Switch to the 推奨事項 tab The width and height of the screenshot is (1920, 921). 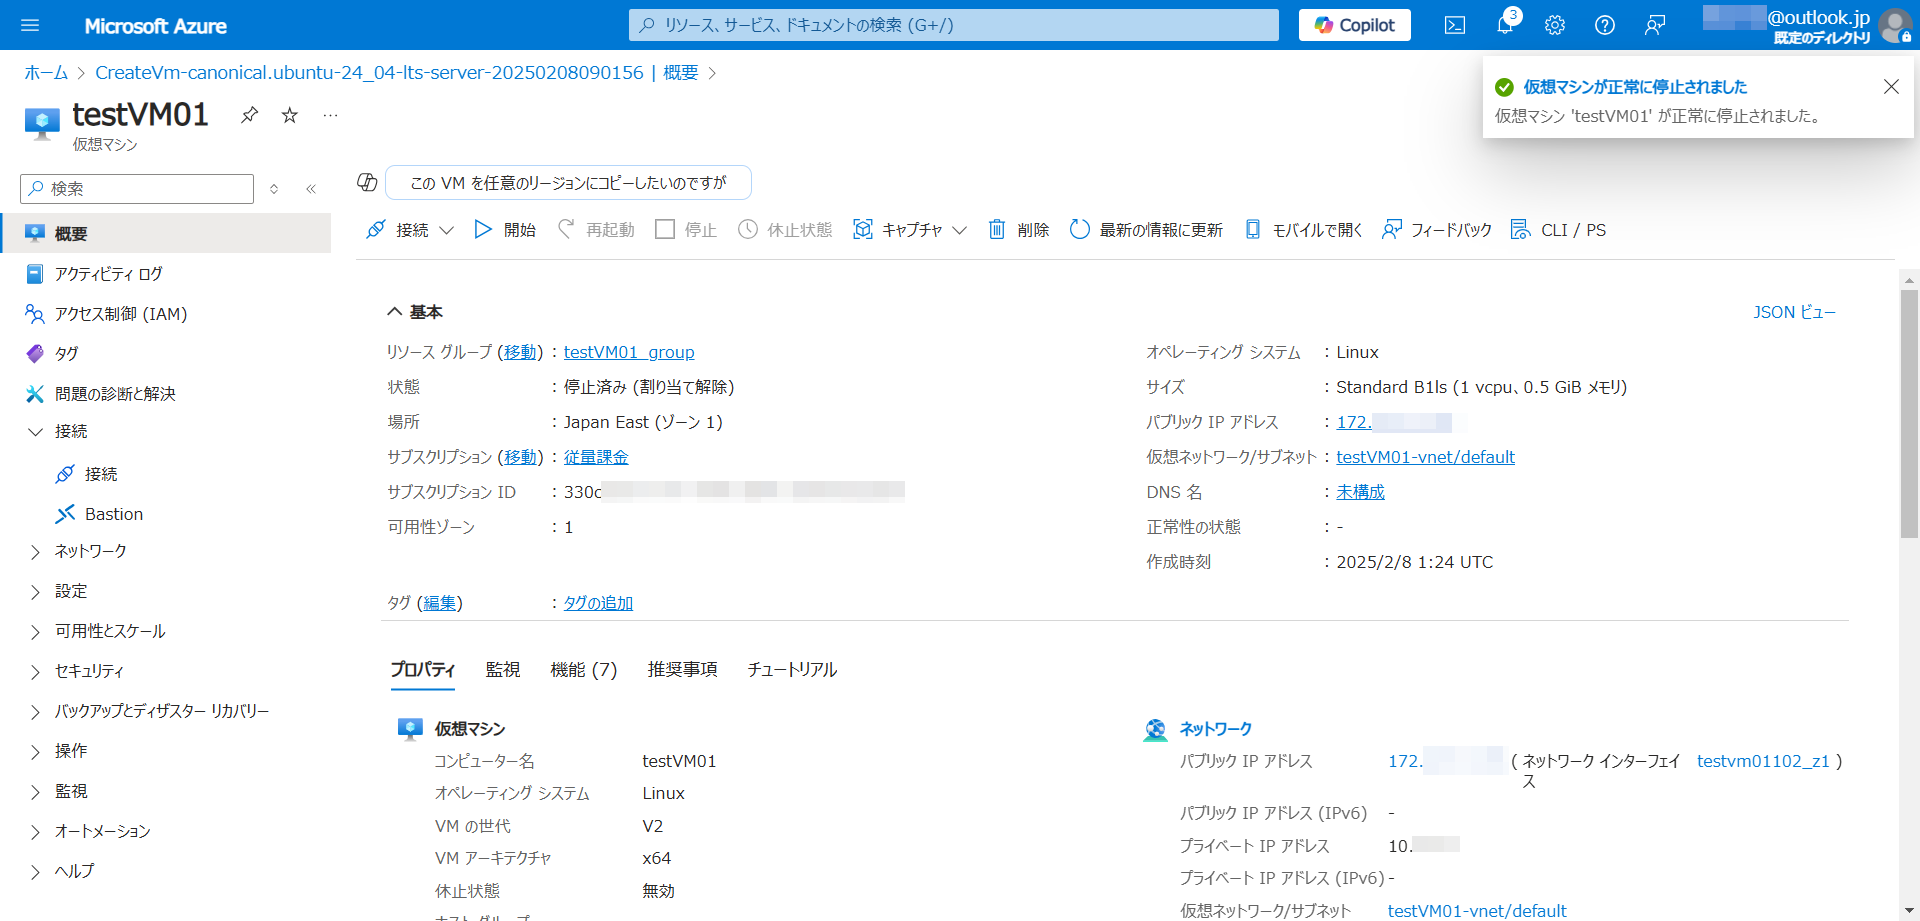682,669
